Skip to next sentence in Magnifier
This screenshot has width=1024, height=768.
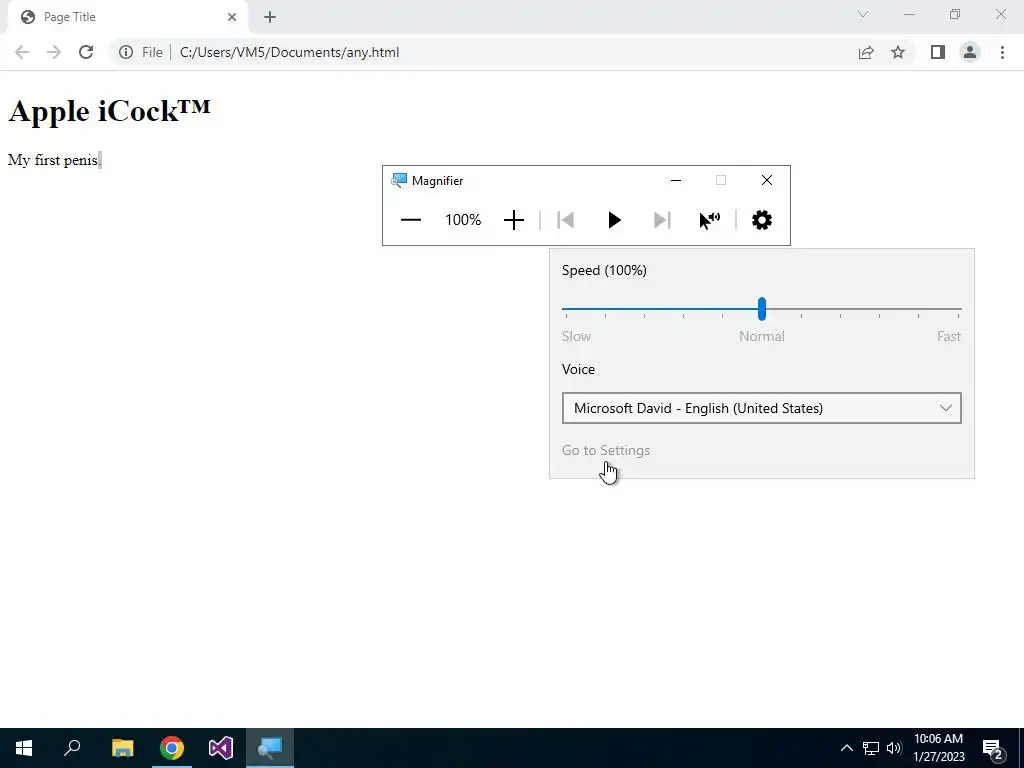[x=662, y=220]
